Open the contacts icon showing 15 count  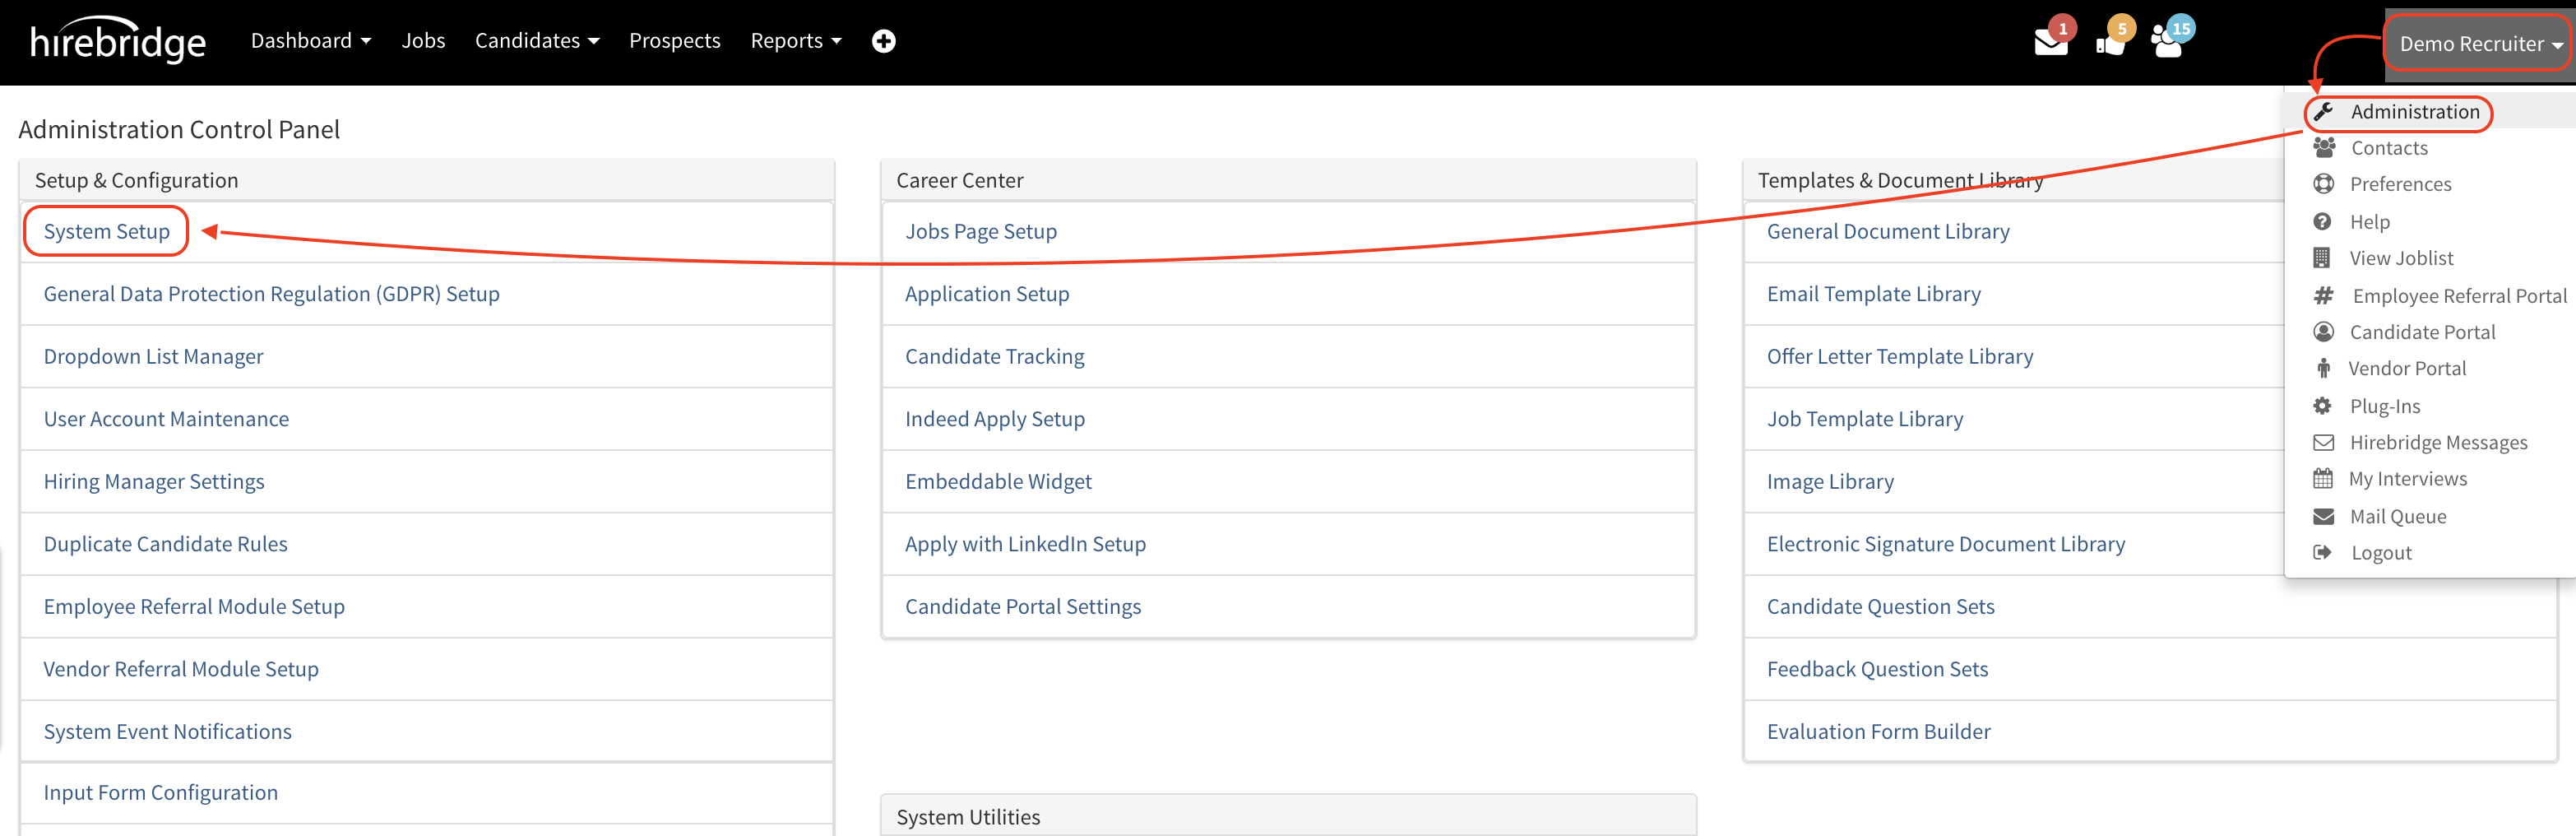coord(2168,42)
